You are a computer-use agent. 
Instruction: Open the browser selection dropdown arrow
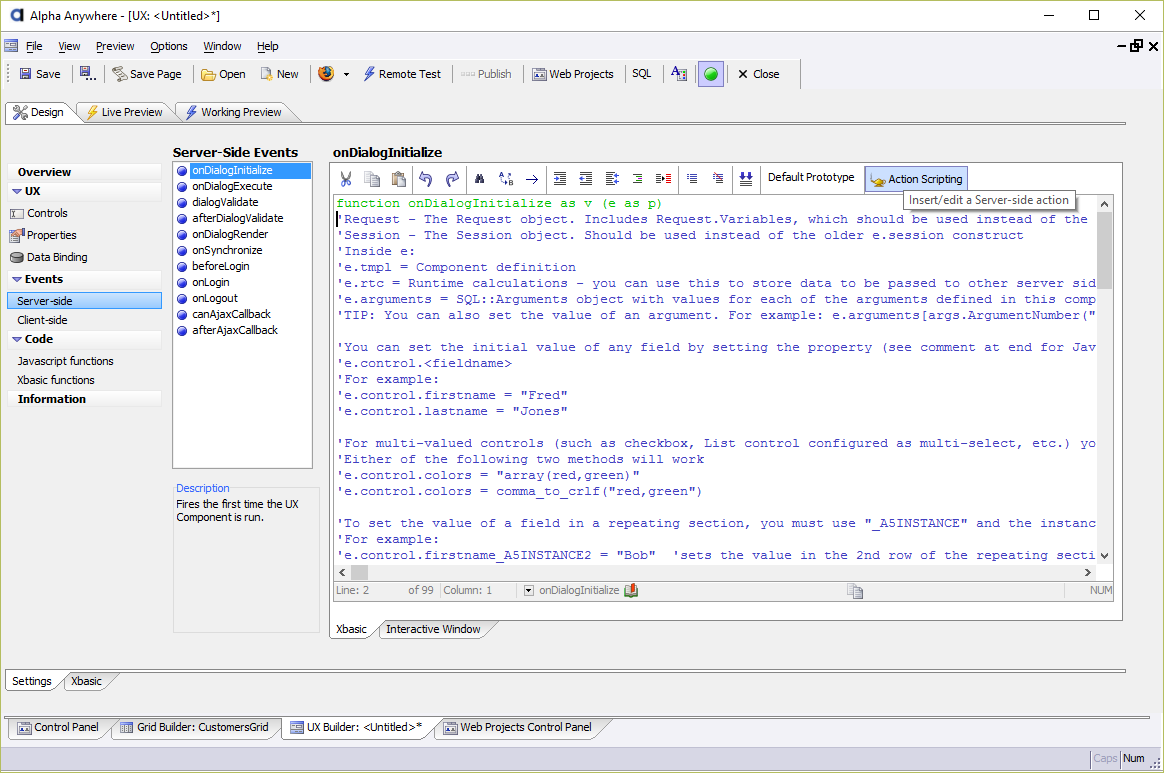point(346,74)
